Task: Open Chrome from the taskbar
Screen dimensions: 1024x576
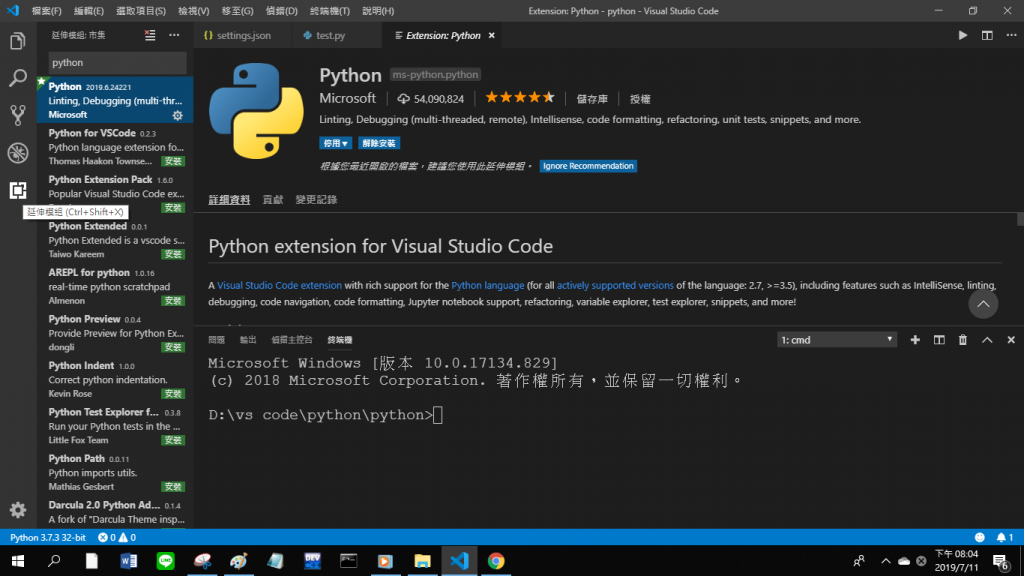Action: (496, 561)
